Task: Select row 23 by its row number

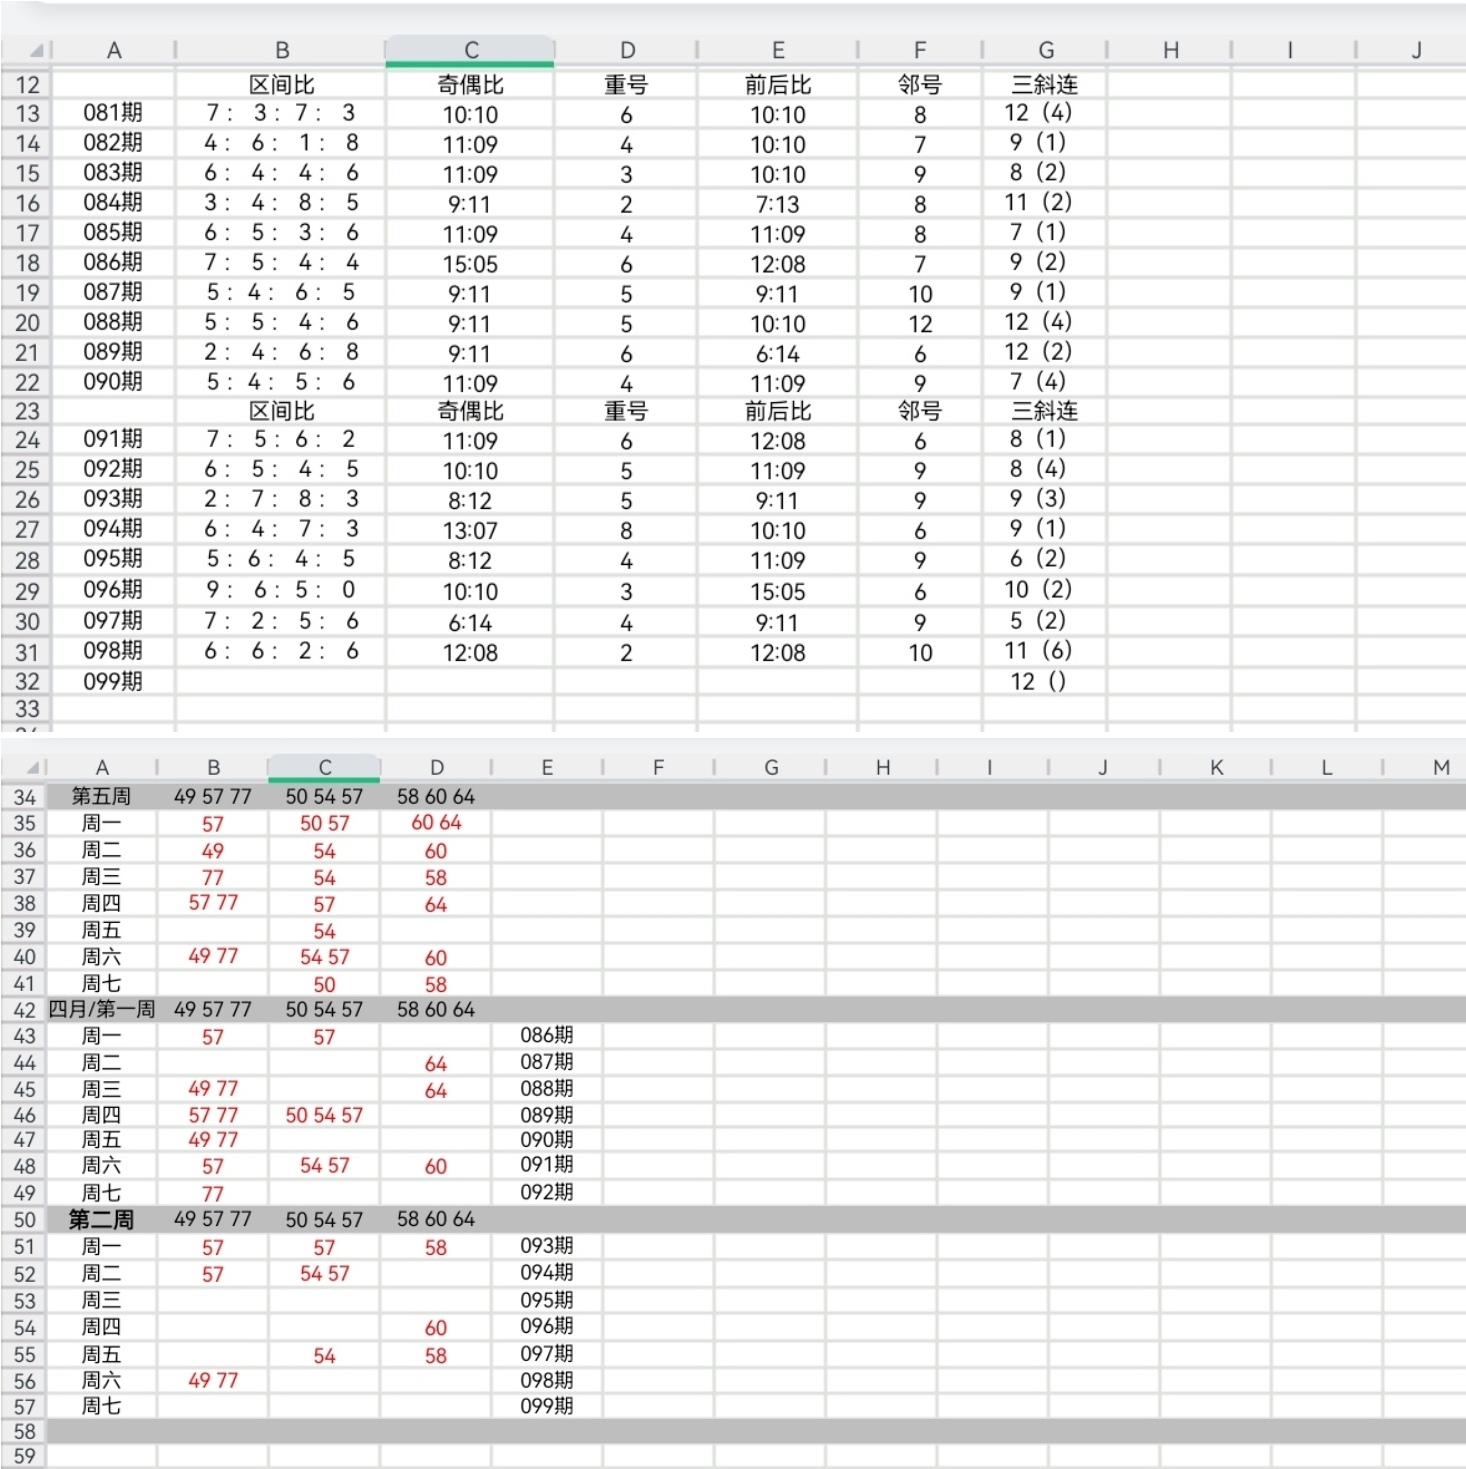Action: 27,411
